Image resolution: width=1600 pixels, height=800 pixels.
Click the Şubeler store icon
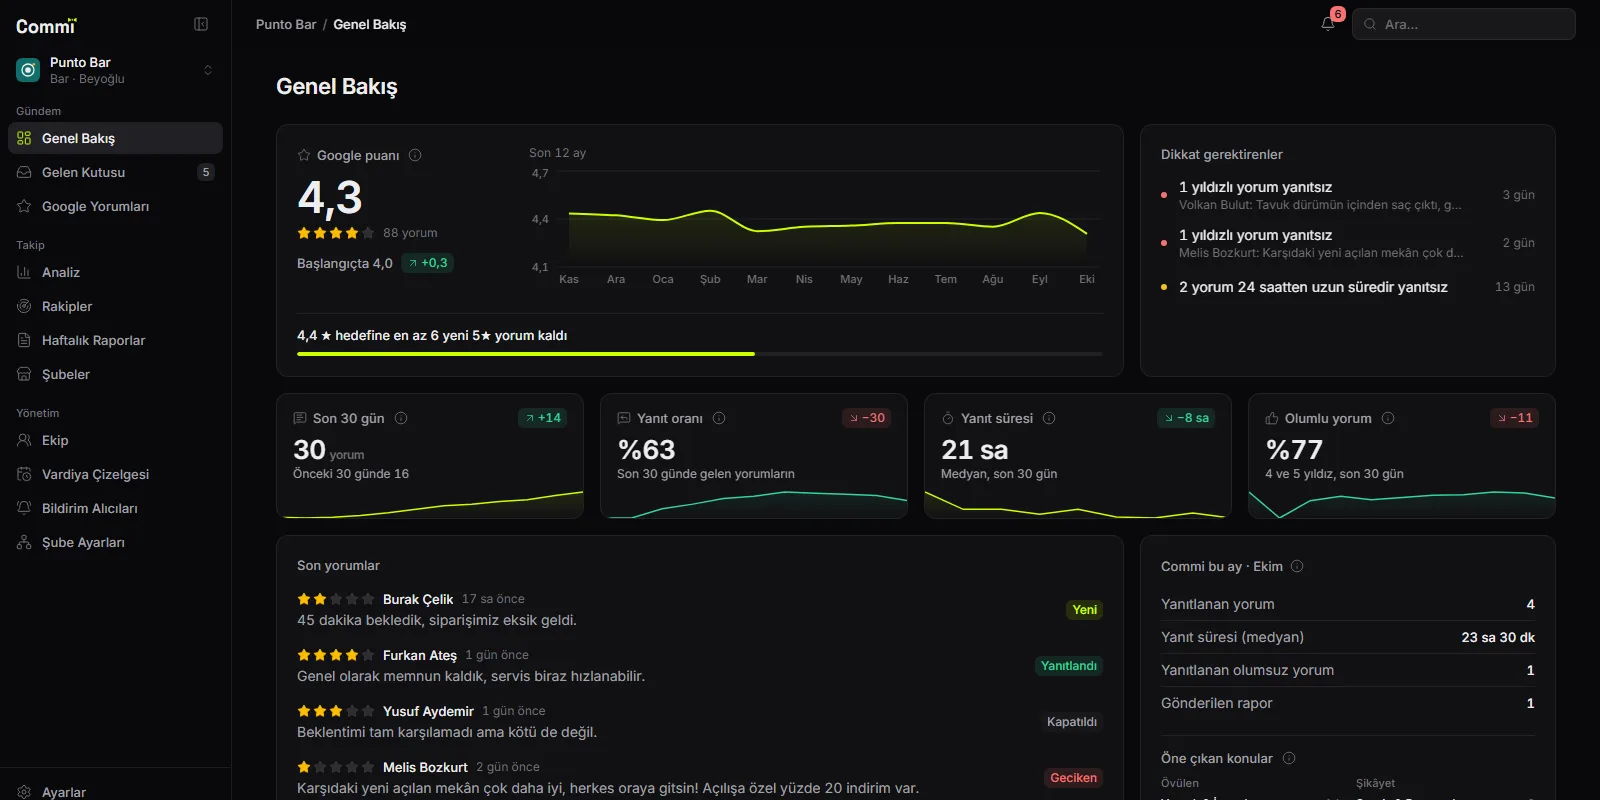click(24, 374)
